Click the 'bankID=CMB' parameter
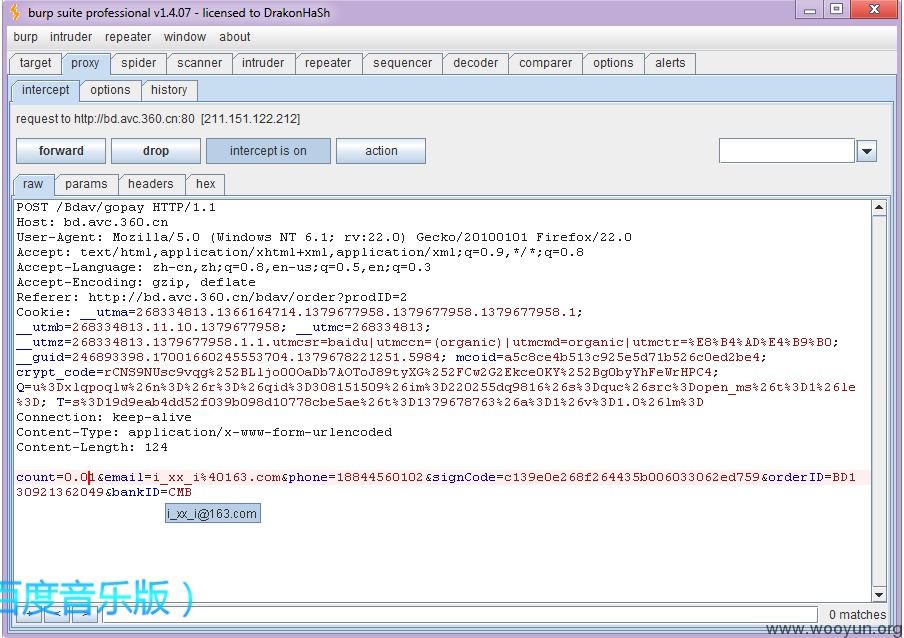This screenshot has height=638, width=904. click(x=152, y=492)
